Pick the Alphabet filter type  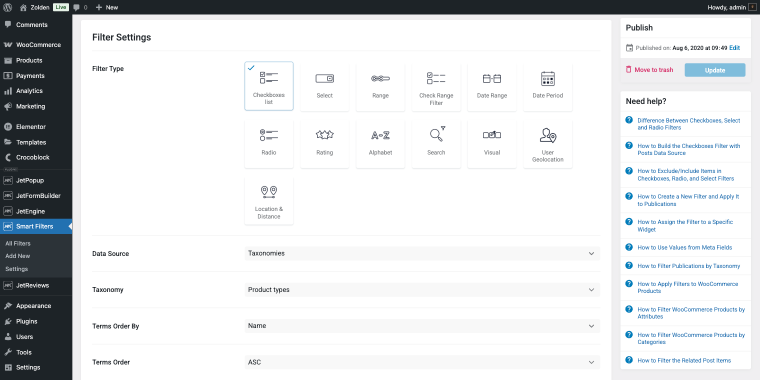click(x=380, y=143)
